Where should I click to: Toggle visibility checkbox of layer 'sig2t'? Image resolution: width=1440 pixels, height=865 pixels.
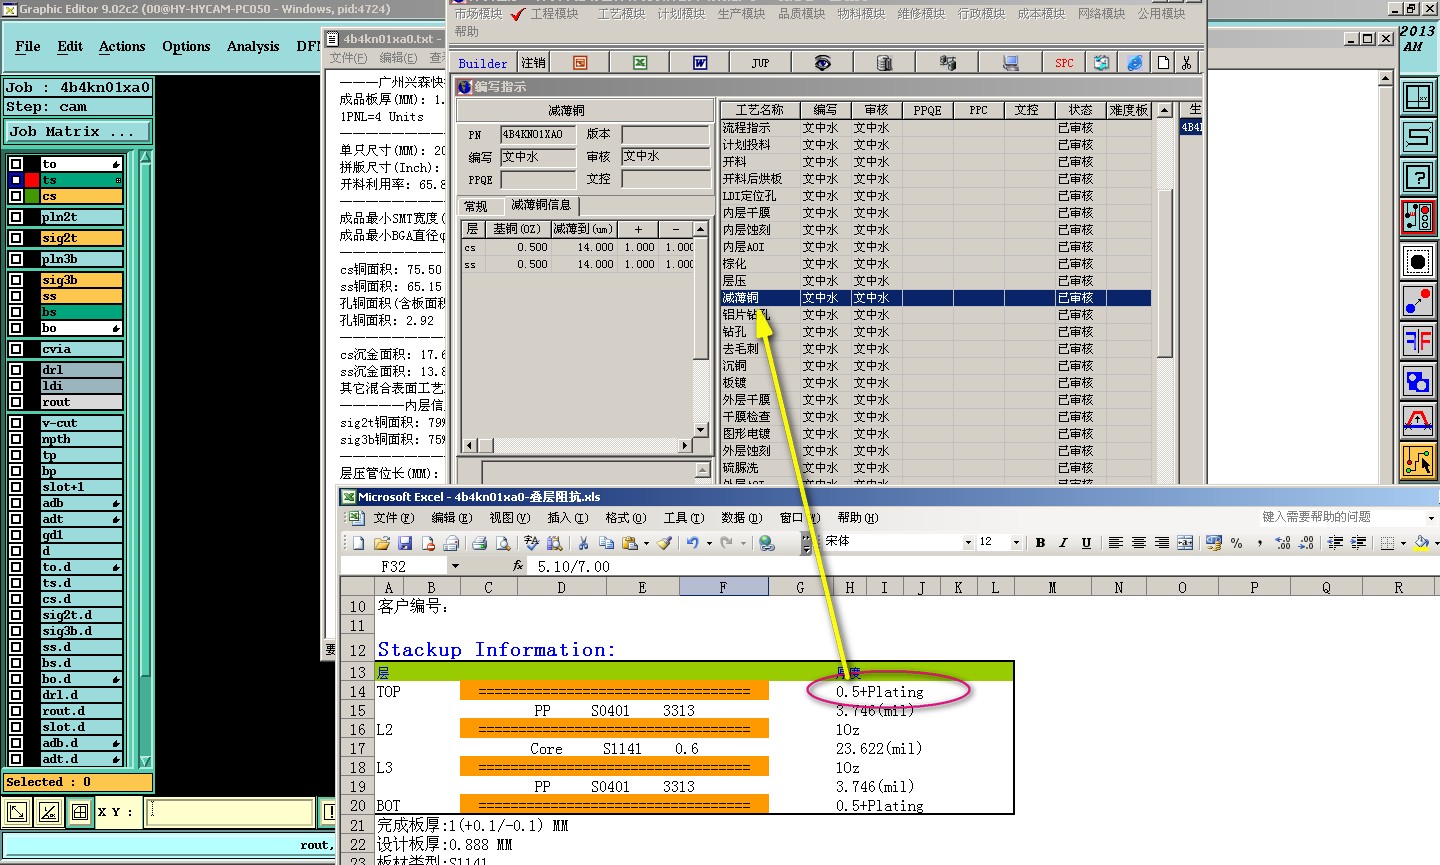(16, 238)
